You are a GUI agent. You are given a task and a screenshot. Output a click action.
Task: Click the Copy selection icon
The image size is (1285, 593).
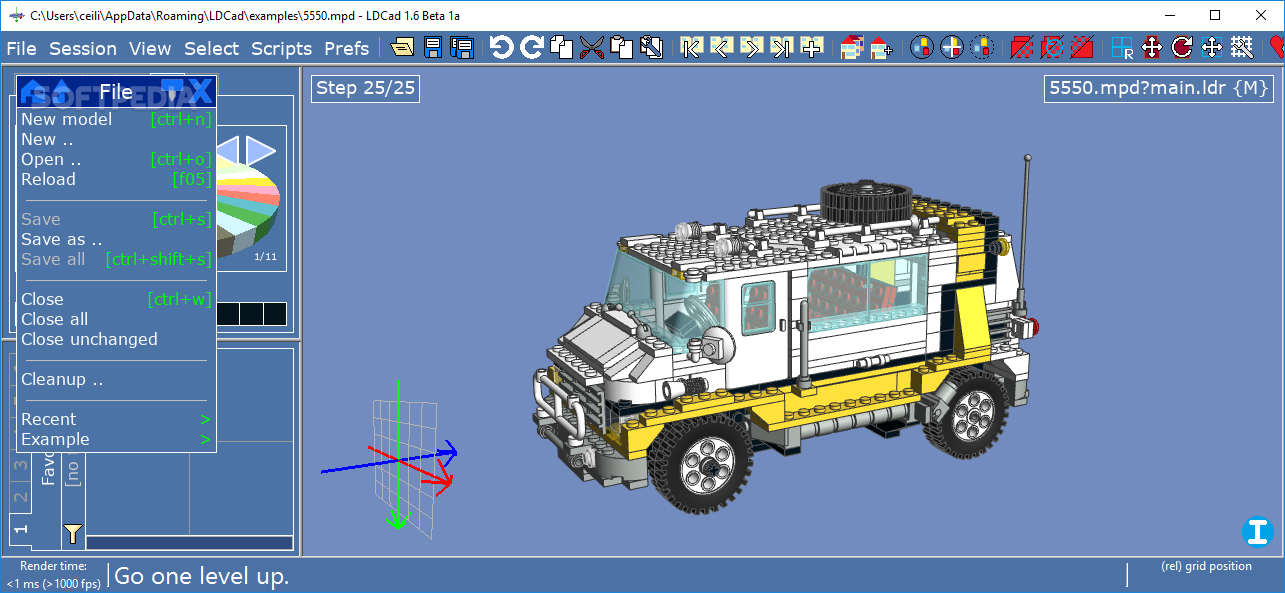tap(562, 47)
